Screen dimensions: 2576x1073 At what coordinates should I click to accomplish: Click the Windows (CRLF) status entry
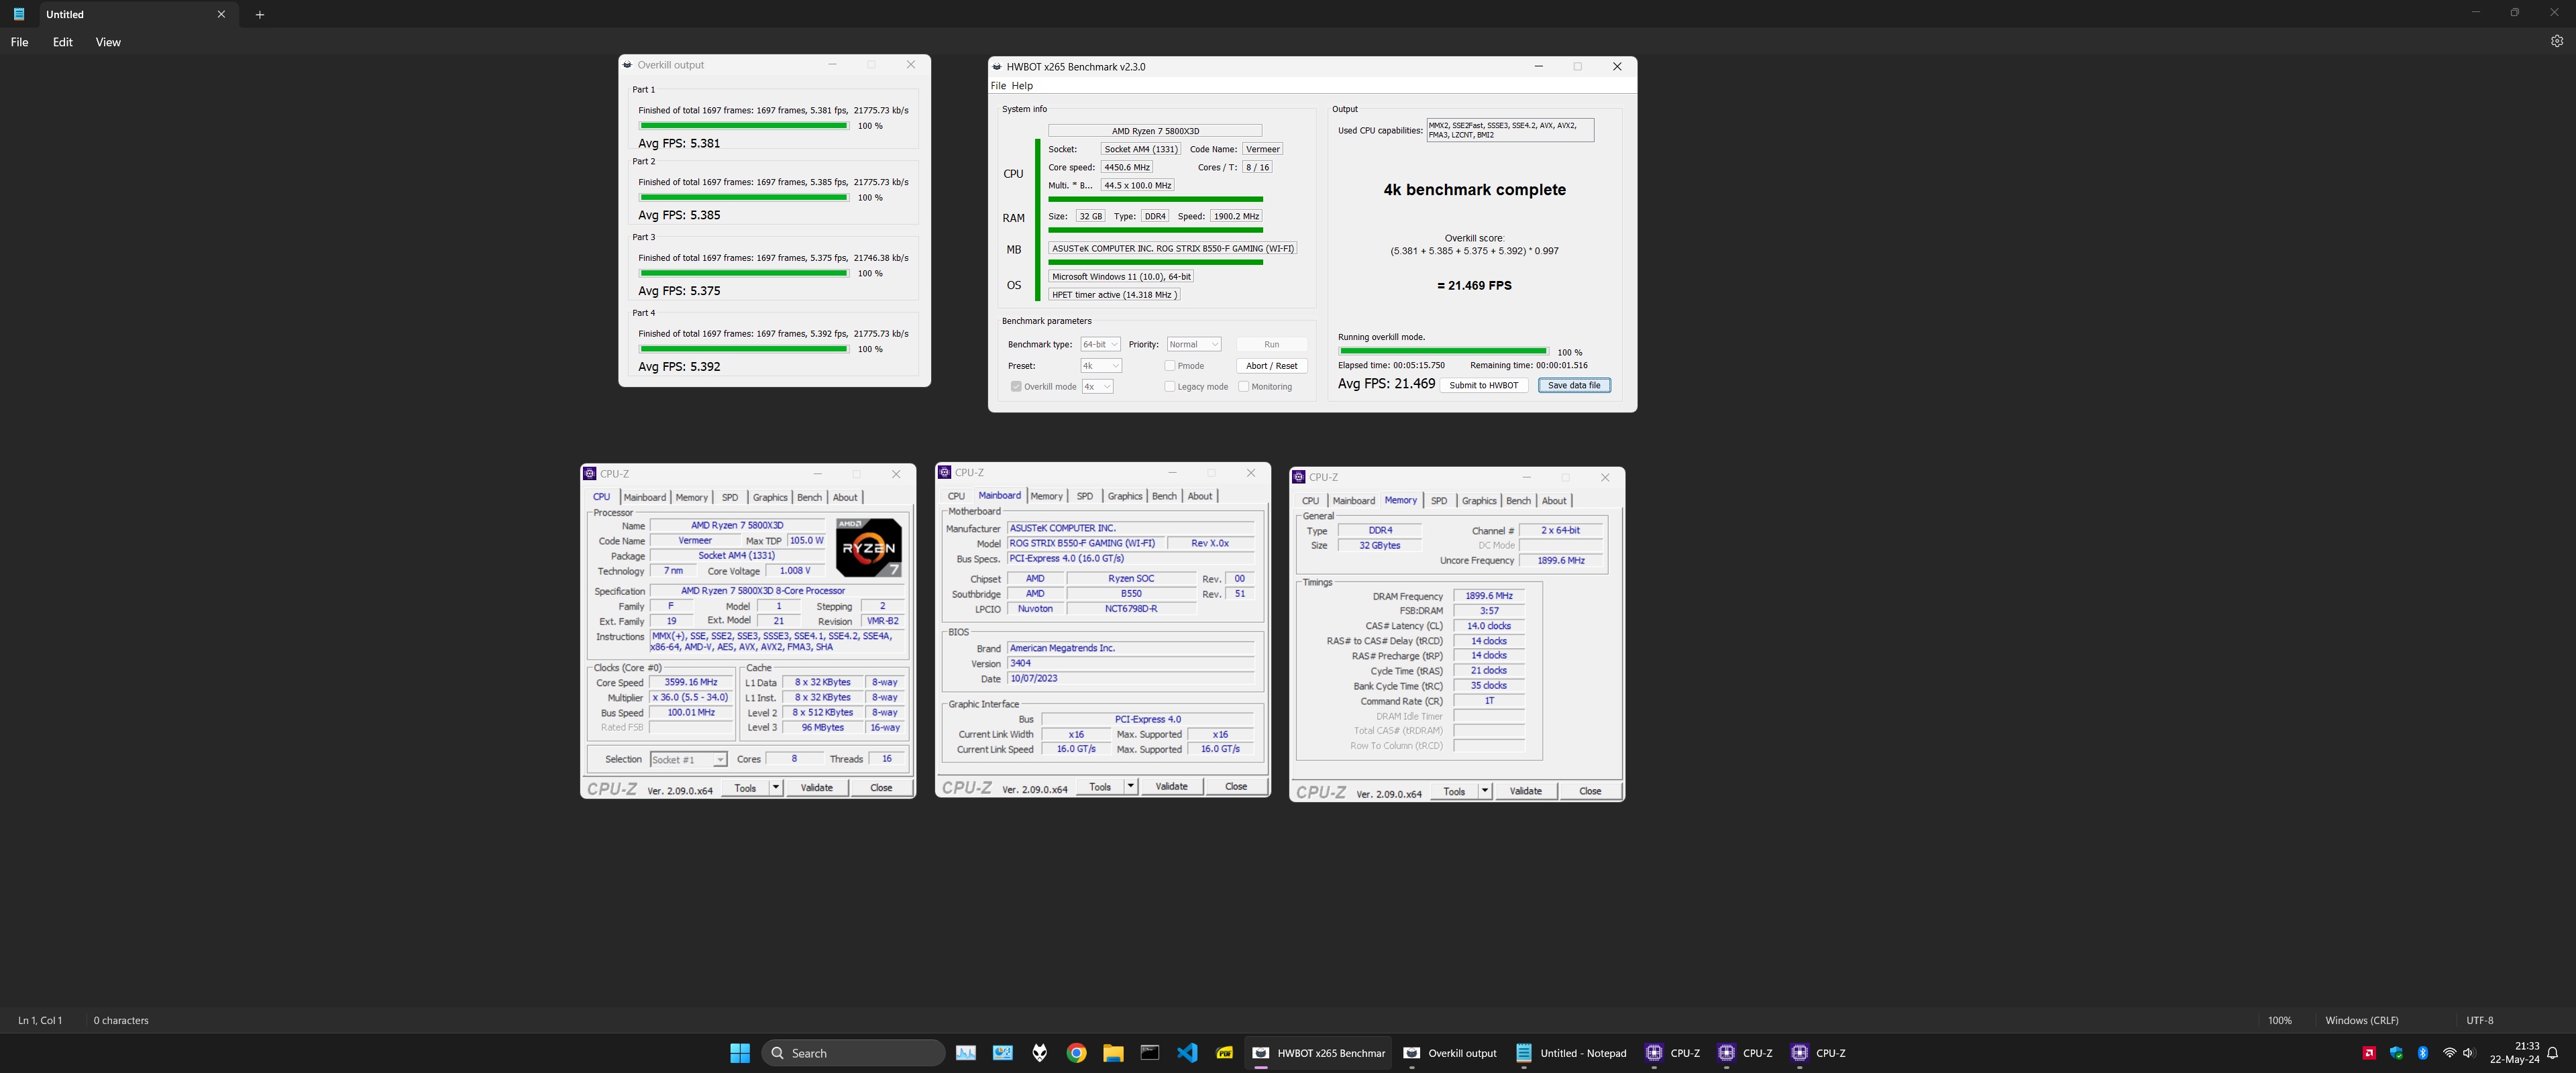(2361, 1020)
